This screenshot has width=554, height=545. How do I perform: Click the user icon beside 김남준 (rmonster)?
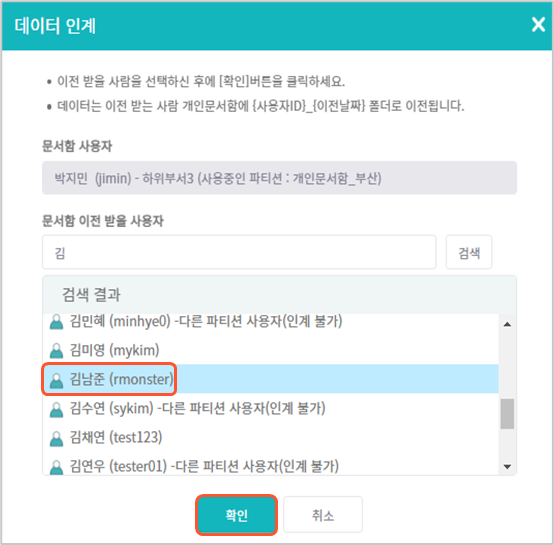[57, 380]
